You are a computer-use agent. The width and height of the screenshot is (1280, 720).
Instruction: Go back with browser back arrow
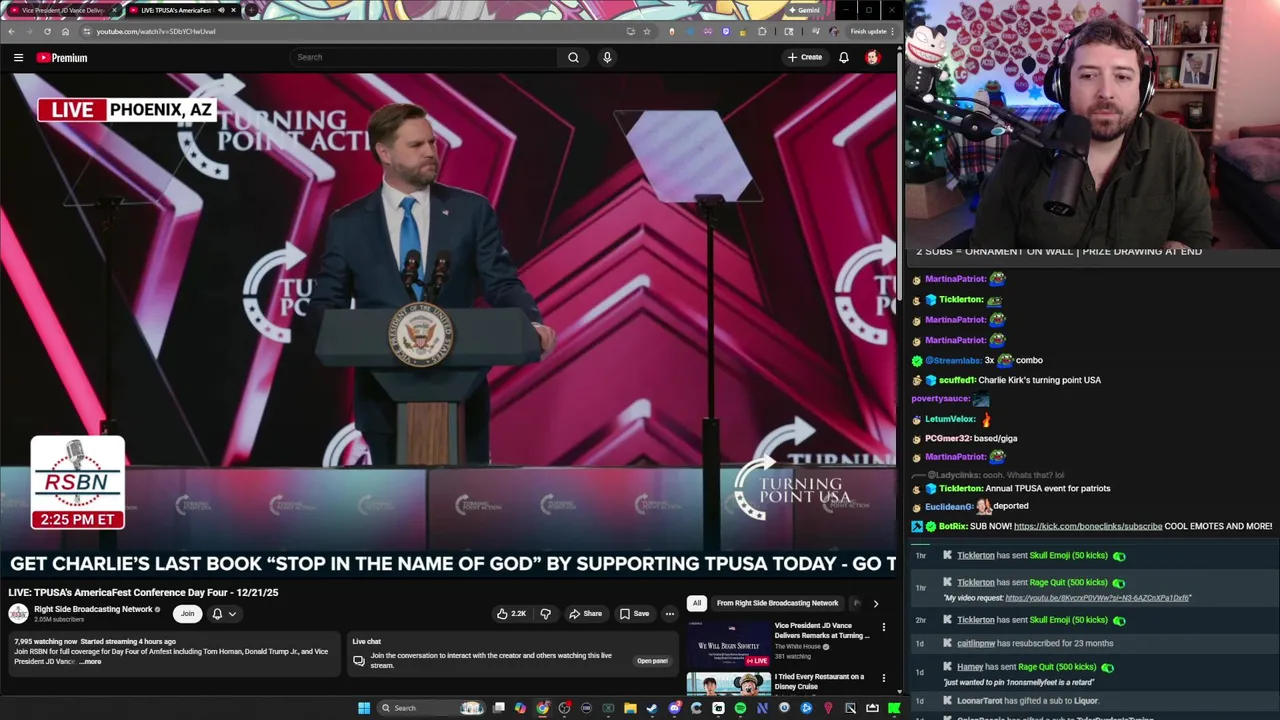[11, 31]
